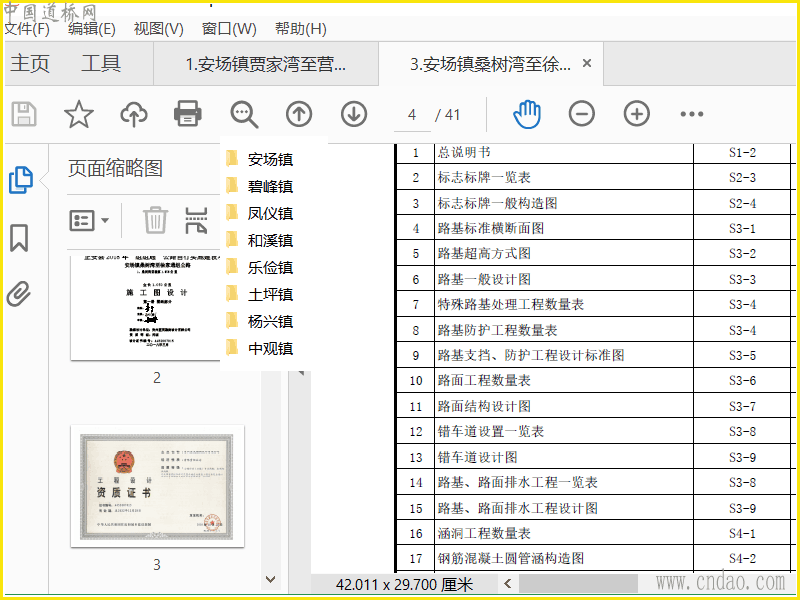The width and height of the screenshot is (800, 600).
Task: Click 钢筋混凝土圆管涵构造图 entry
Action: click(511, 558)
